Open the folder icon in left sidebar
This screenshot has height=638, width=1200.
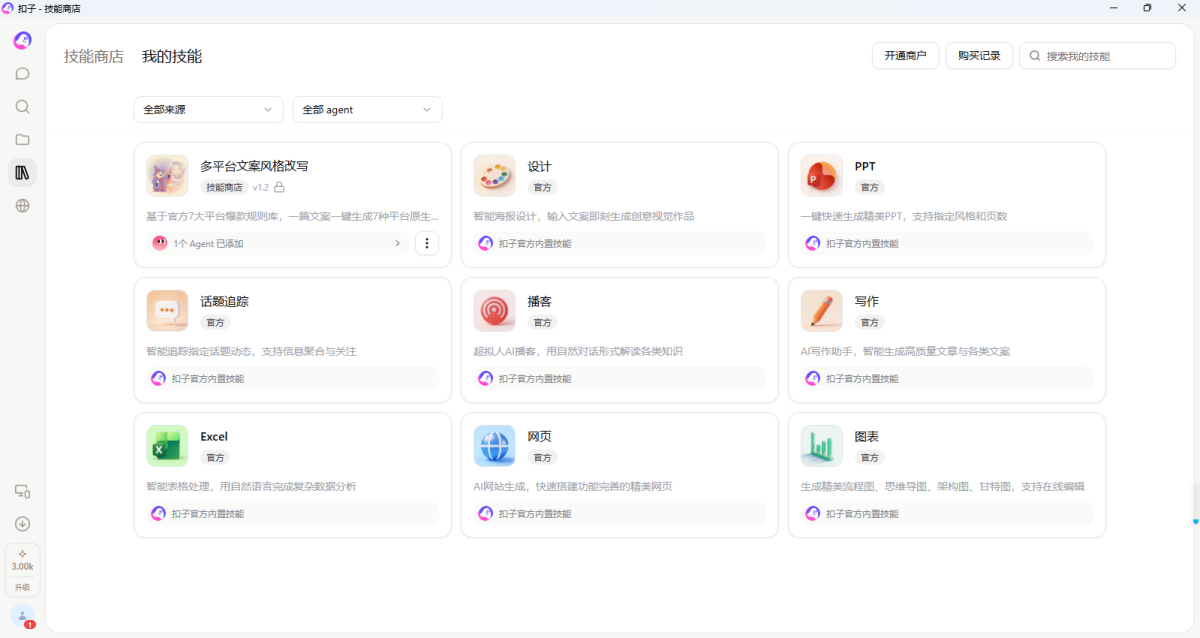pyautogui.click(x=22, y=140)
